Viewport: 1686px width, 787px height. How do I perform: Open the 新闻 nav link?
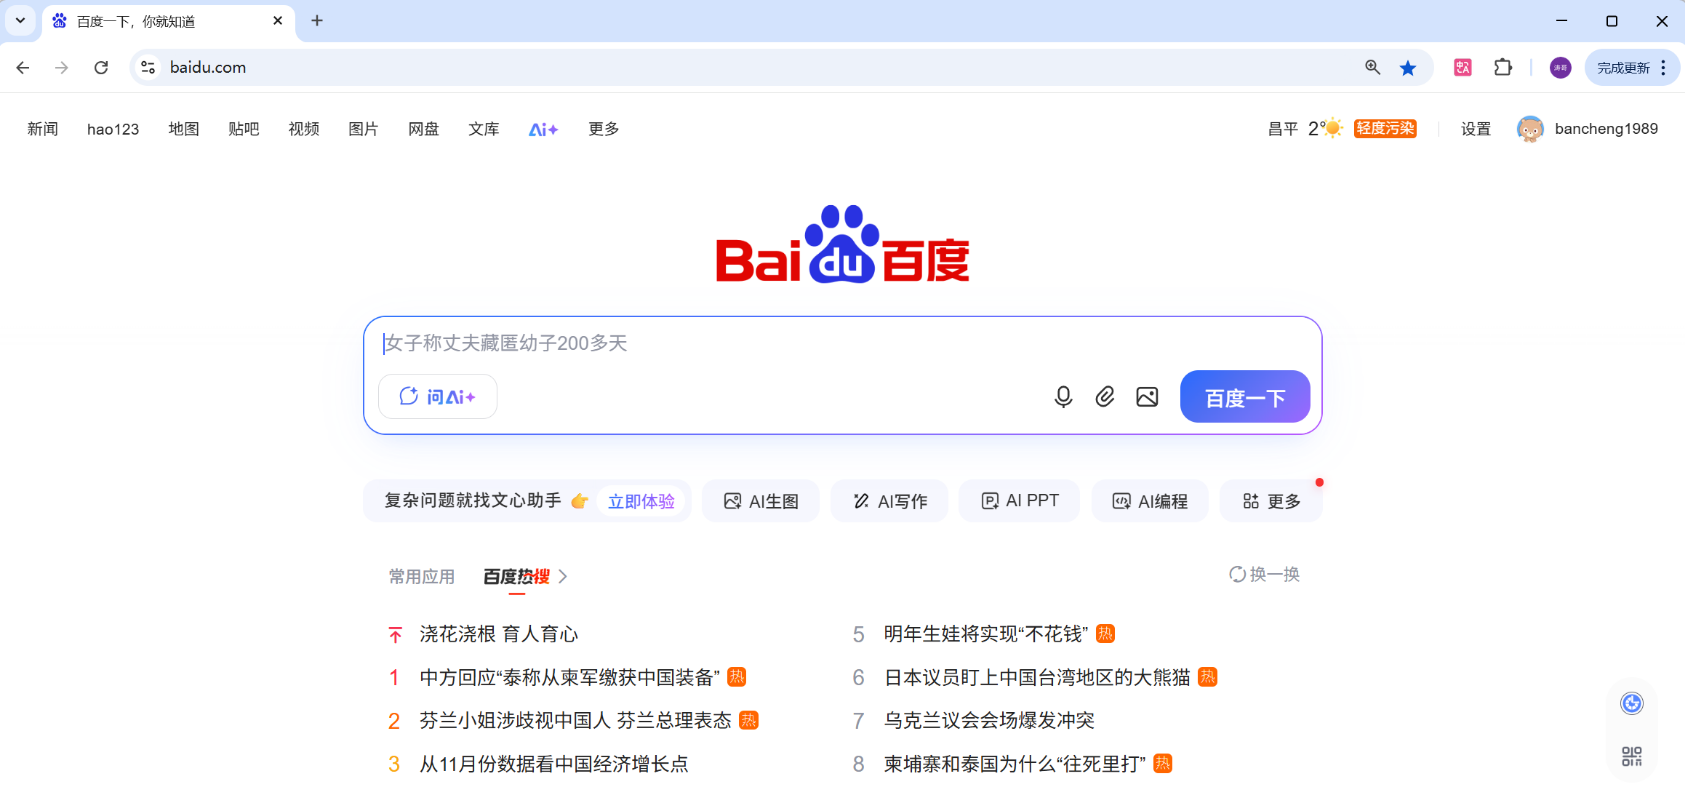43,129
